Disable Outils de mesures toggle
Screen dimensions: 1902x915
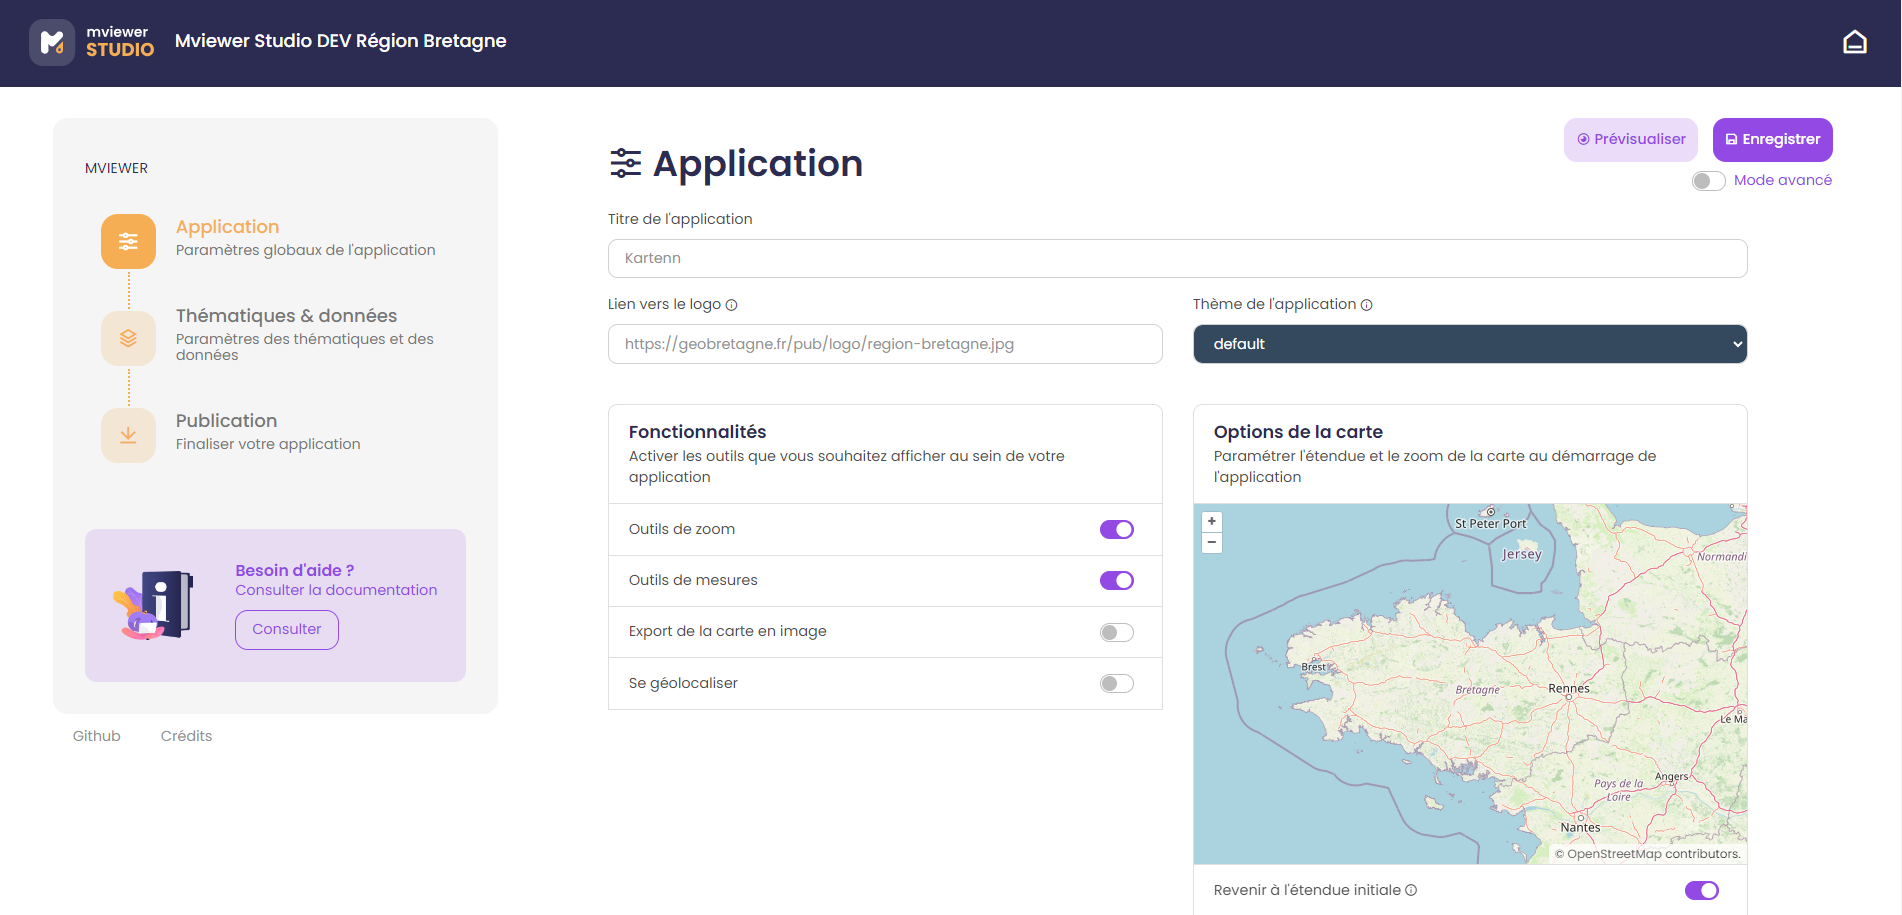pyautogui.click(x=1117, y=581)
